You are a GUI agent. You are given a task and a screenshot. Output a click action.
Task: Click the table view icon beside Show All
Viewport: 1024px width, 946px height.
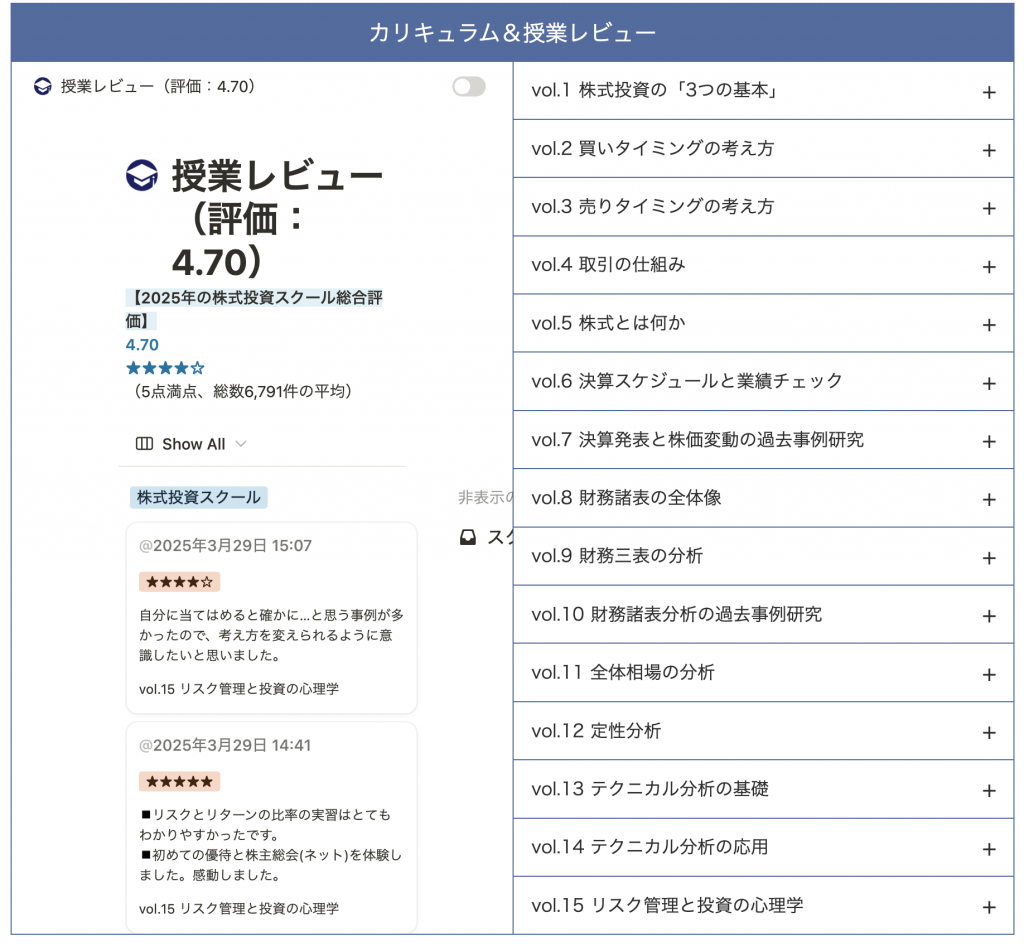(144, 444)
